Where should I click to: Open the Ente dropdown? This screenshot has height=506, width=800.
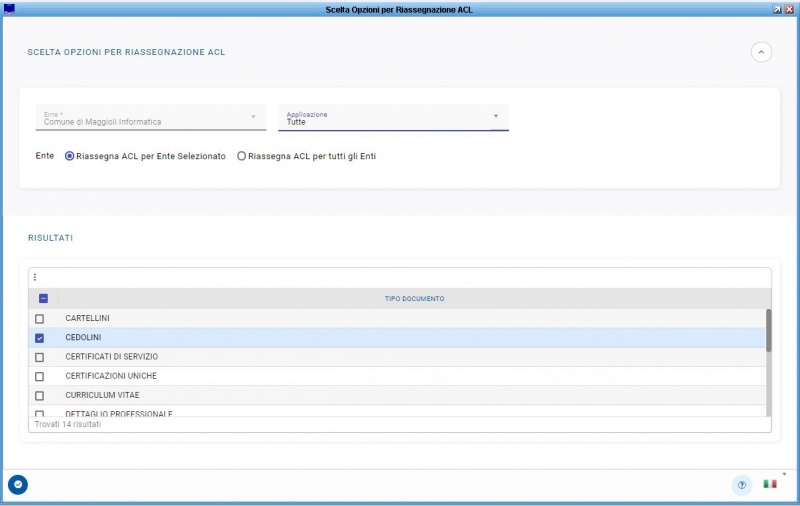pos(150,118)
